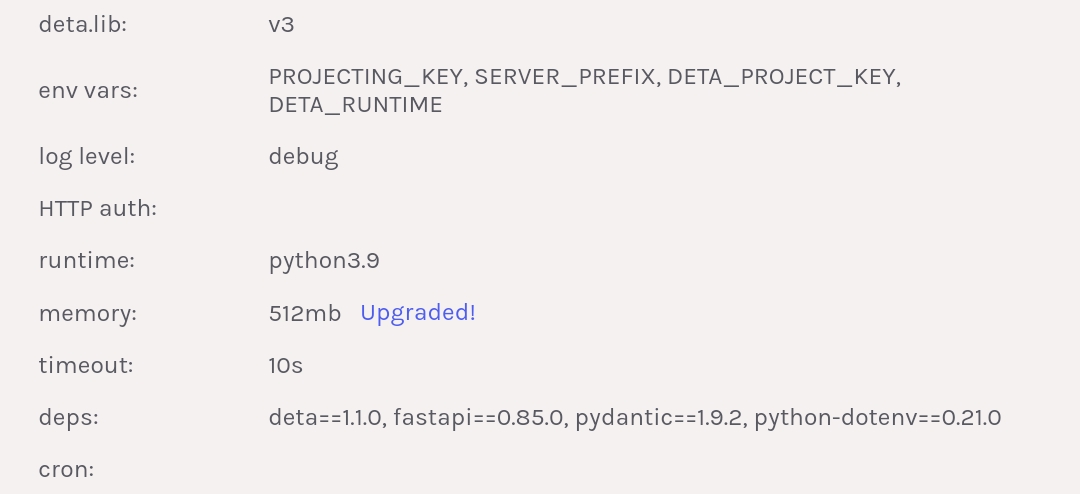This screenshot has height=494, width=1080.
Task: Select the 512mb memory value
Action: 304,313
